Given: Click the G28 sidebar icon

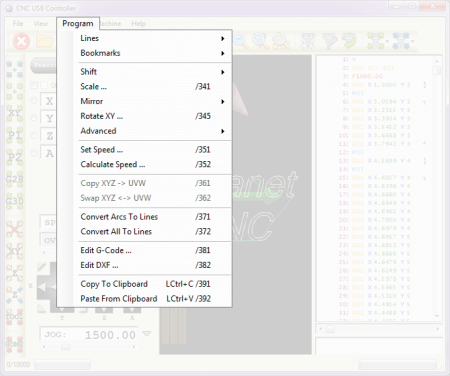Looking at the screenshot, I should 15,179.
